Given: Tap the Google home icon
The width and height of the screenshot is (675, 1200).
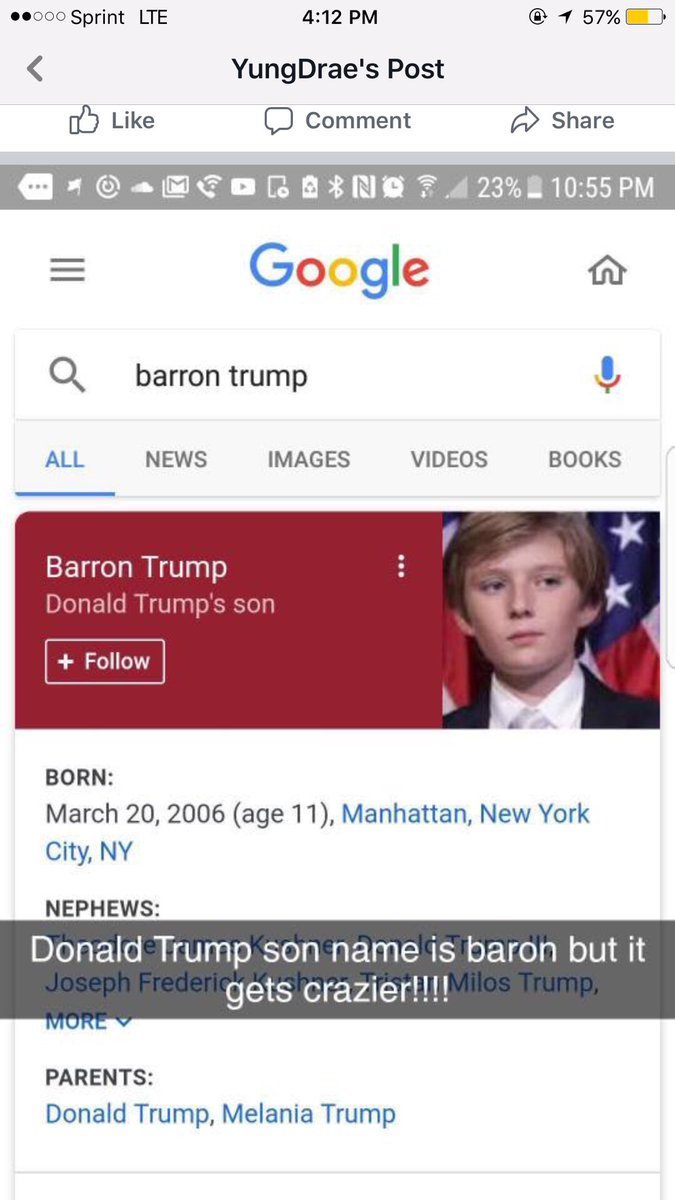Looking at the screenshot, I should 607,270.
